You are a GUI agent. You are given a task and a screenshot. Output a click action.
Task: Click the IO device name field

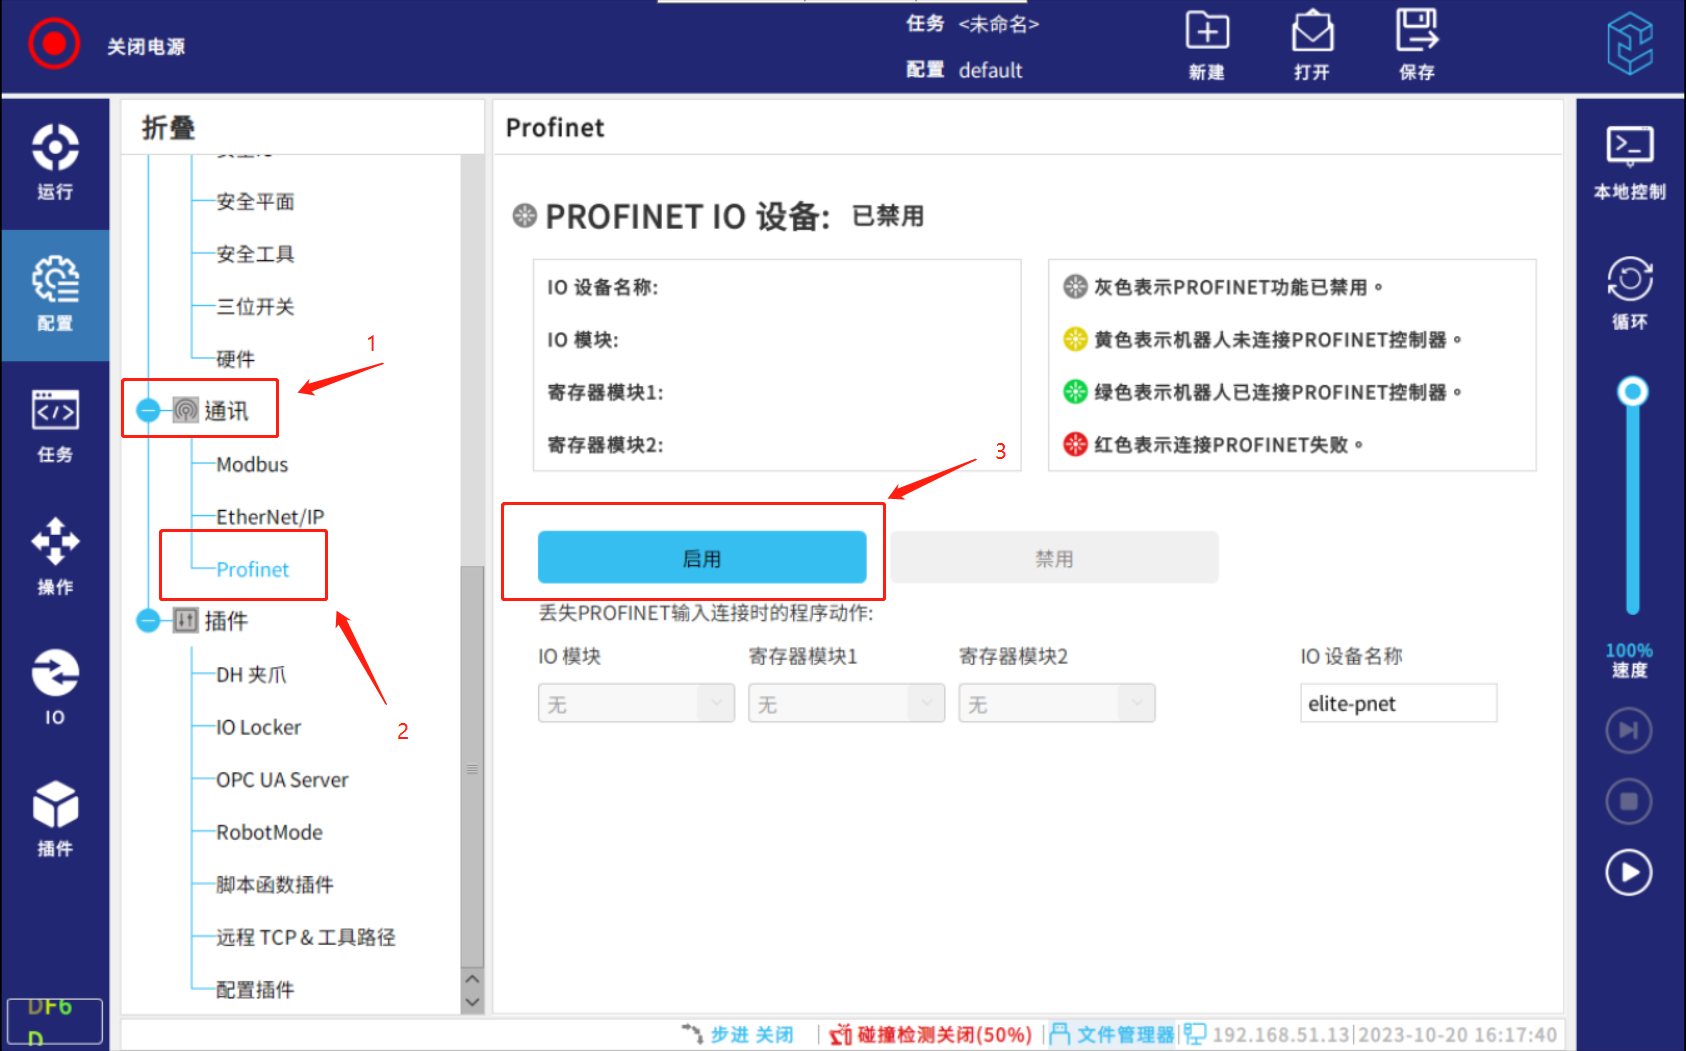1397,704
